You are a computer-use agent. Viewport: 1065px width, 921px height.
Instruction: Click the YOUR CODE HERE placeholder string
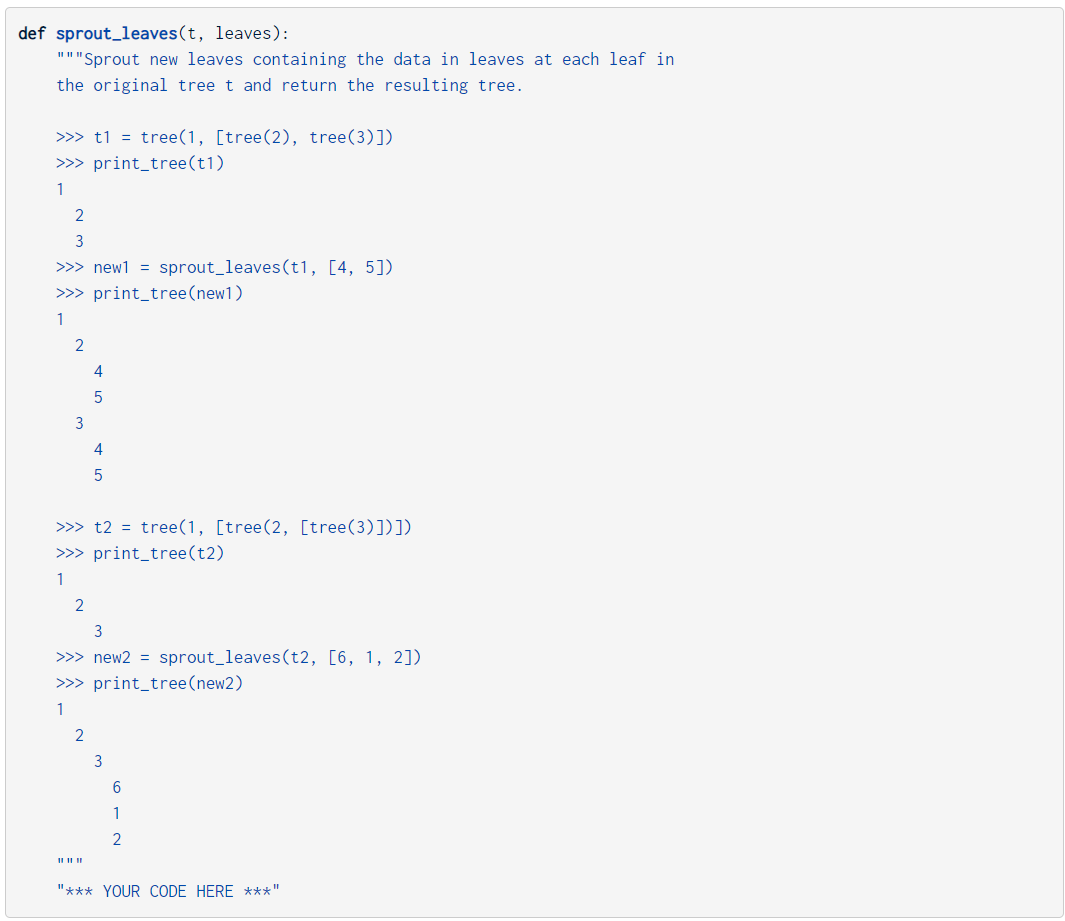(x=168, y=891)
